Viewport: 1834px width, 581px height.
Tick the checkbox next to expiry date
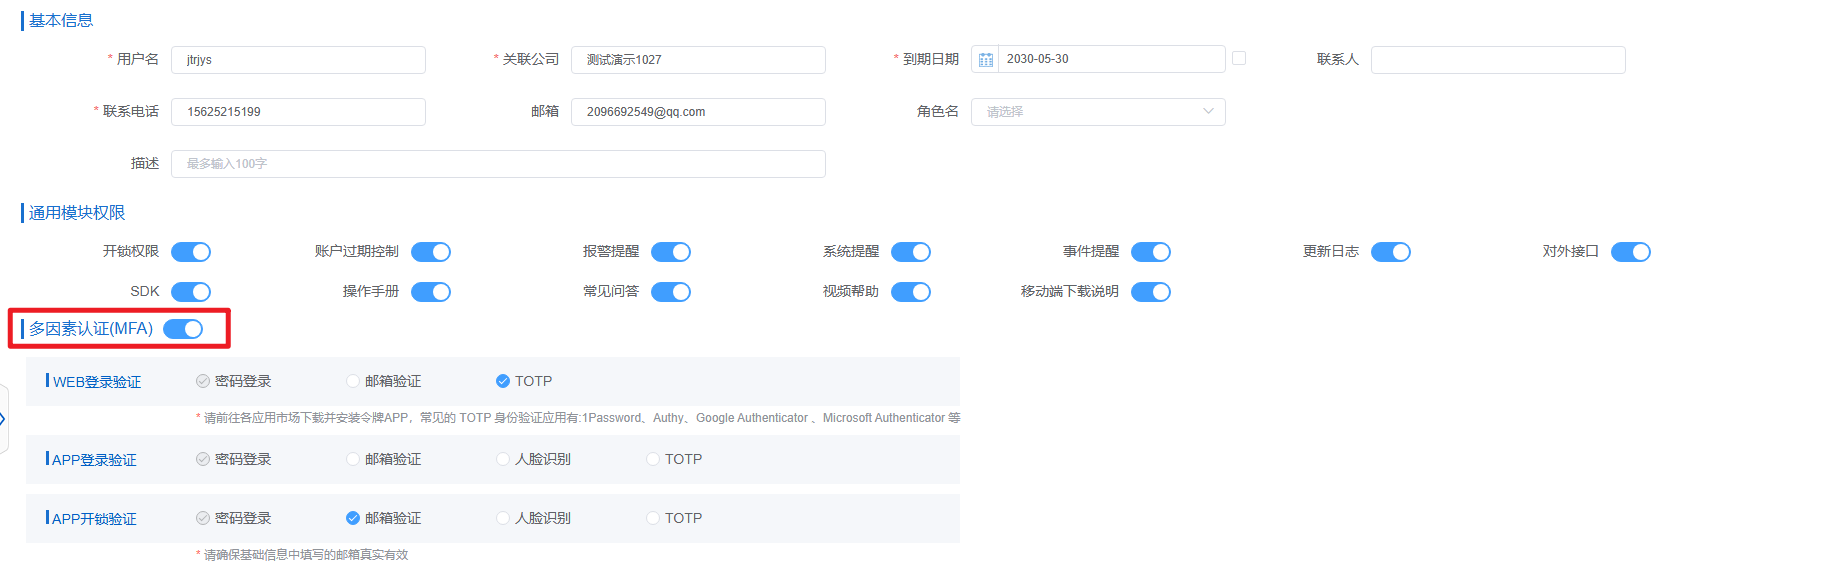coord(1239,59)
